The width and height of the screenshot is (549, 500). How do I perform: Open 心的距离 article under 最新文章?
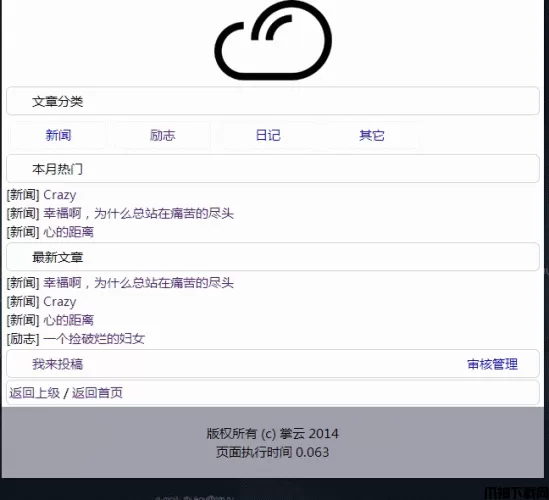[68, 320]
